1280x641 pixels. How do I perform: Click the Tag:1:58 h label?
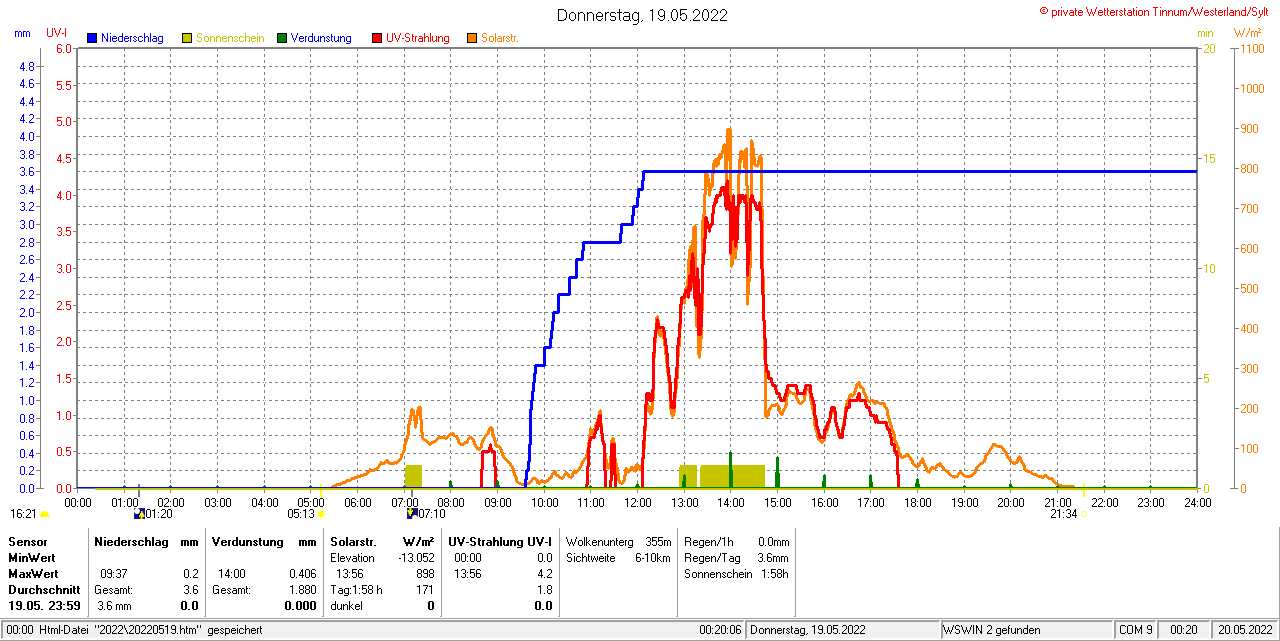click(356, 590)
